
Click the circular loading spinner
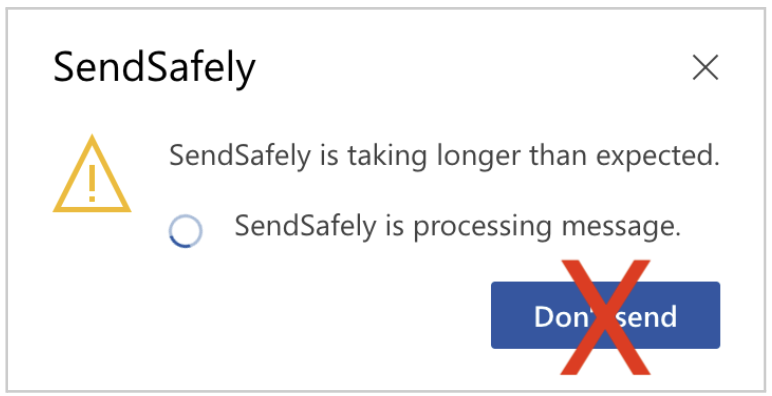[186, 231]
